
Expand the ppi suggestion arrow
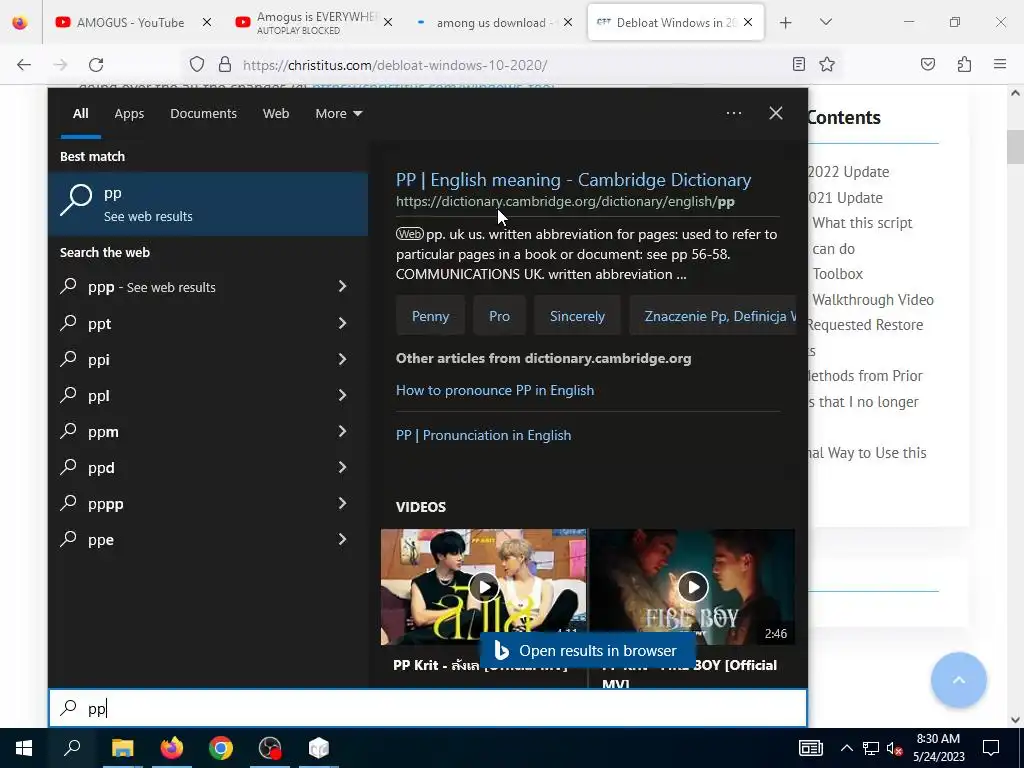[x=342, y=359]
